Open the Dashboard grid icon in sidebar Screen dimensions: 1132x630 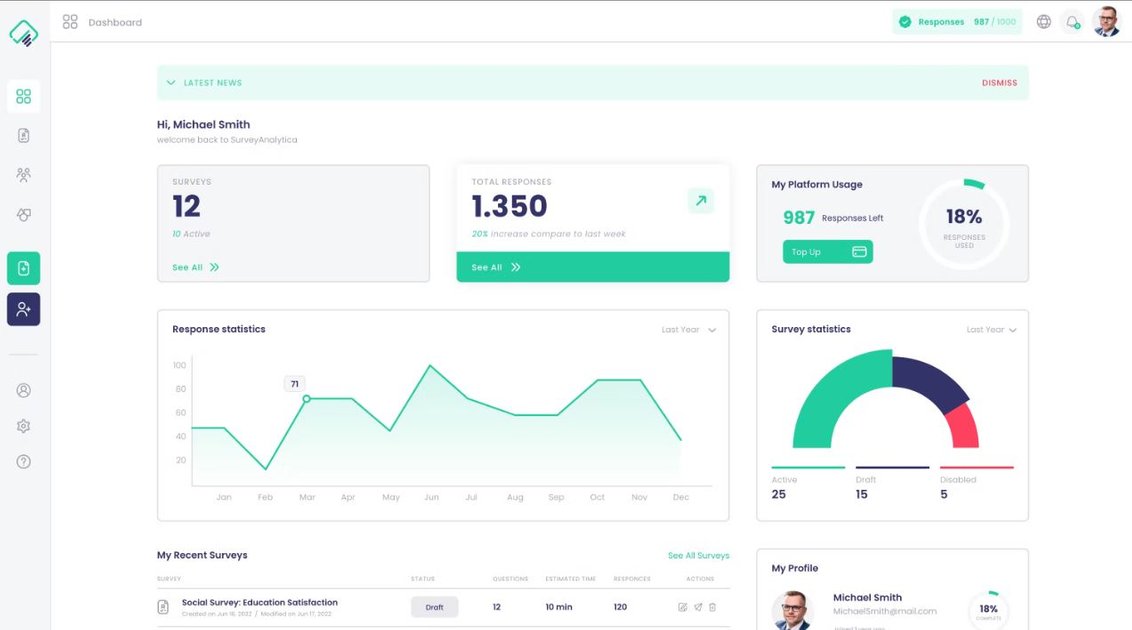coord(24,95)
